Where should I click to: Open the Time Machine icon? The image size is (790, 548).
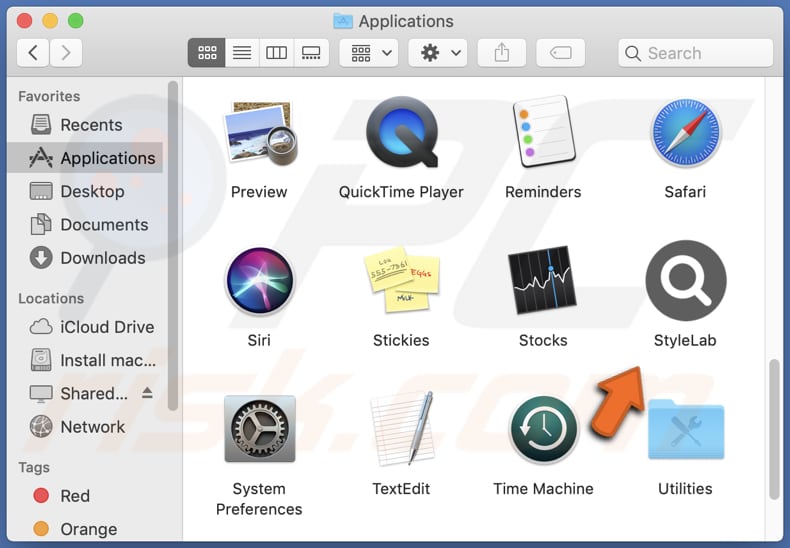pyautogui.click(x=543, y=430)
